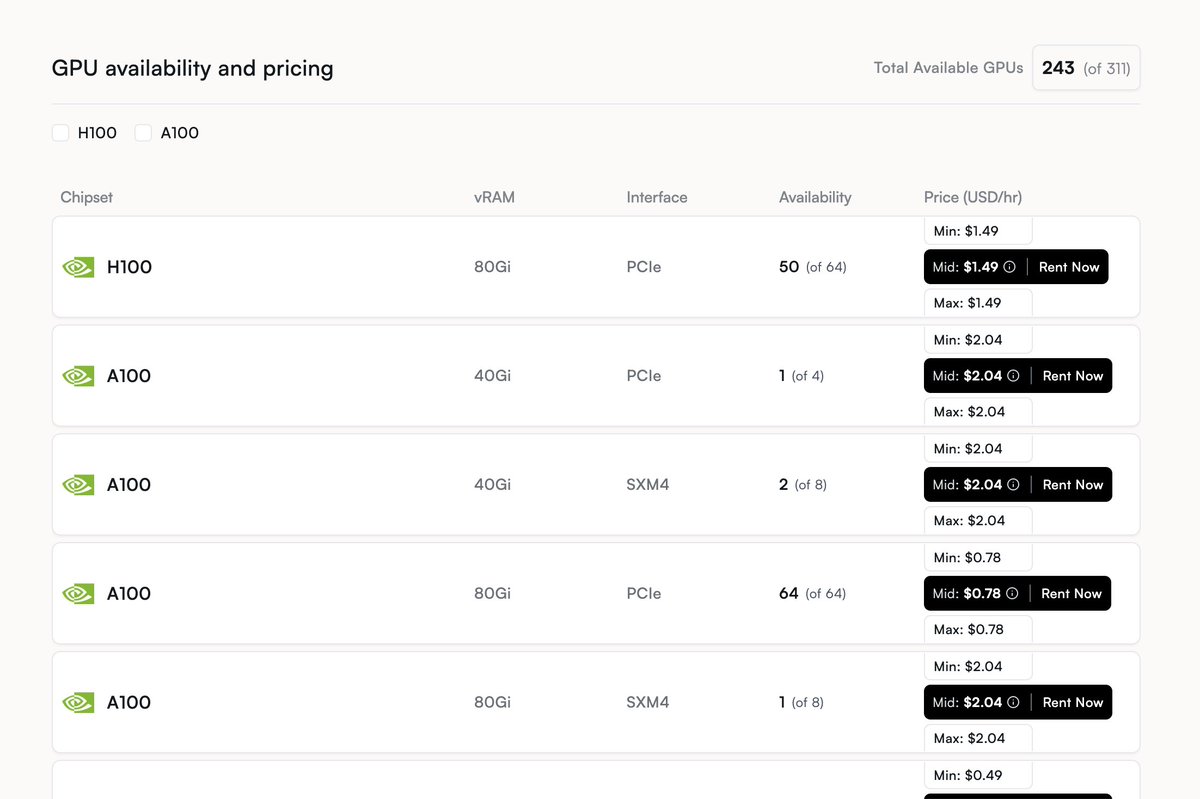Screen dimensions: 1200x799
Task: Open info icon beside Mid: $0.78 price
Action: [1012, 594]
